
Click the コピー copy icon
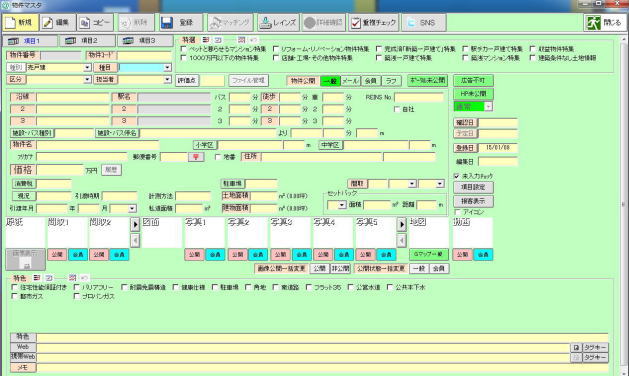point(85,22)
